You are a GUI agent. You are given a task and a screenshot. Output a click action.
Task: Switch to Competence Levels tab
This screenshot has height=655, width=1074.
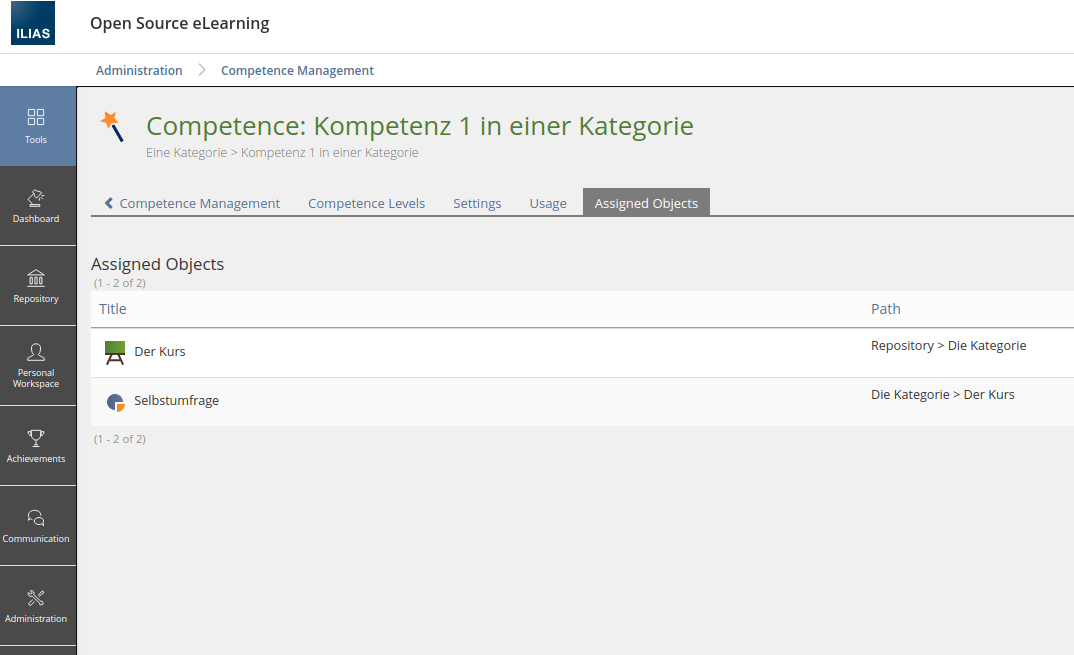[366, 203]
